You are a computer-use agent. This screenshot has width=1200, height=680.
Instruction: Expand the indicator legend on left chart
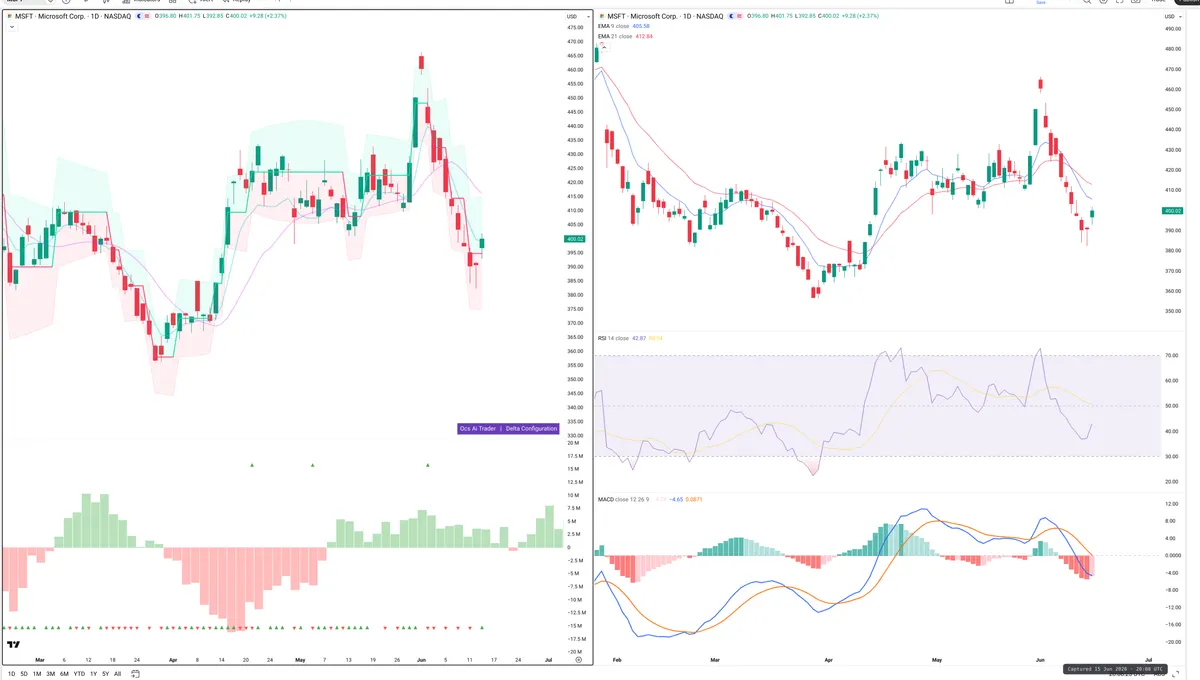tap(12, 27)
